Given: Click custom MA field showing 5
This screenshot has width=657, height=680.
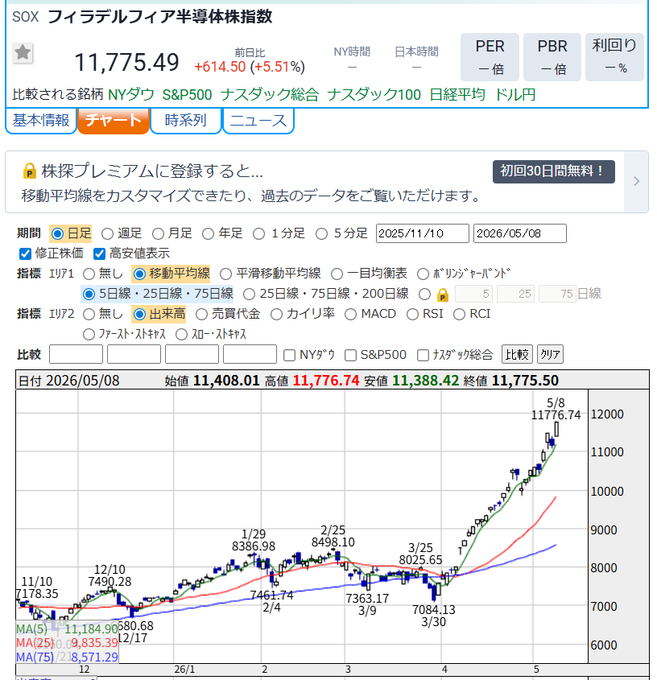Looking at the screenshot, I should click(473, 294).
